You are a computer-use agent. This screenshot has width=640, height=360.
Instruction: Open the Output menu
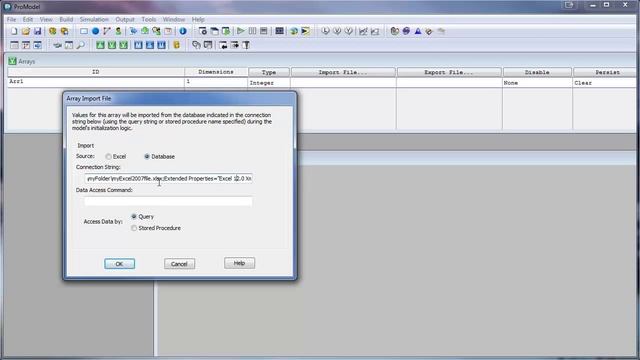pos(125,19)
